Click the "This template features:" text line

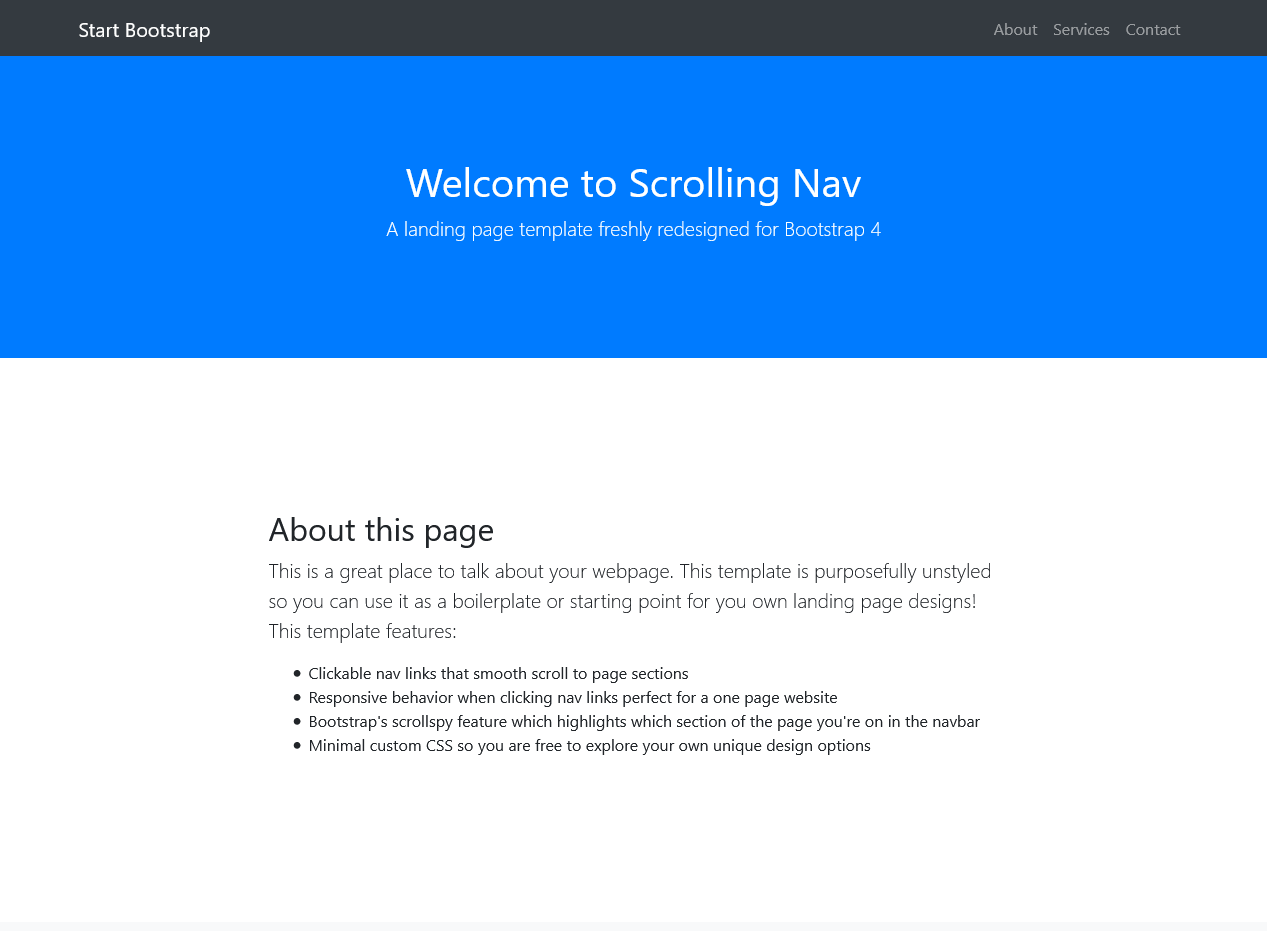pyautogui.click(x=362, y=632)
